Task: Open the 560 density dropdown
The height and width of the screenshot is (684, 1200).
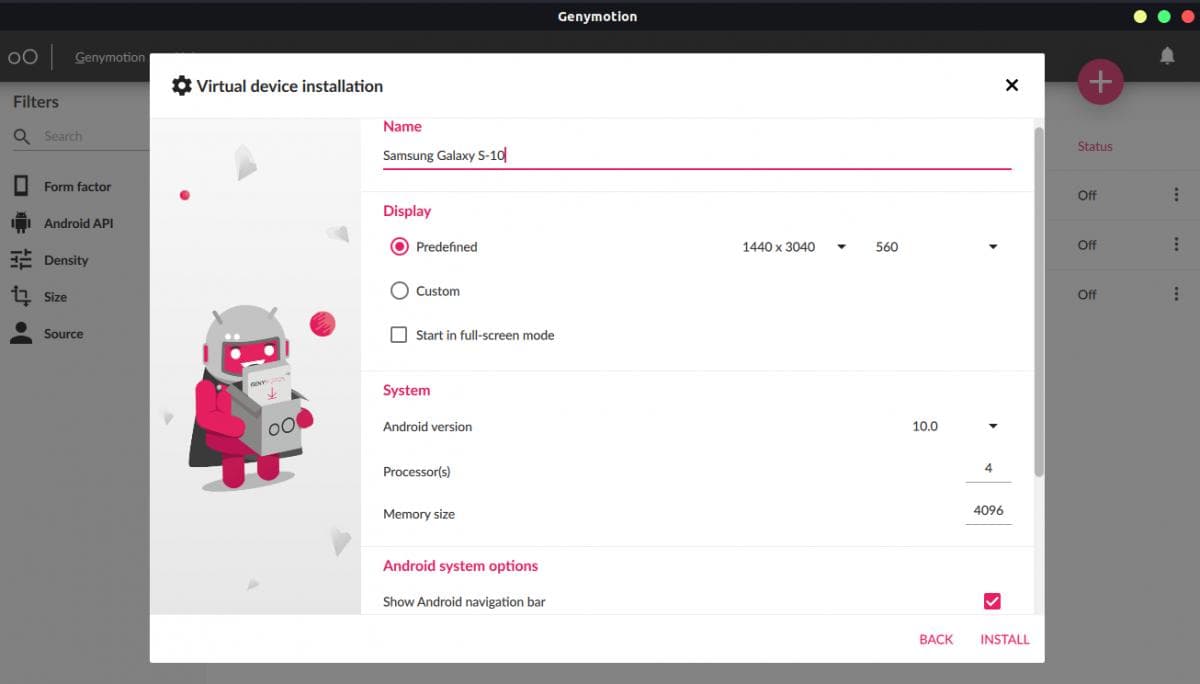Action: 936,247
